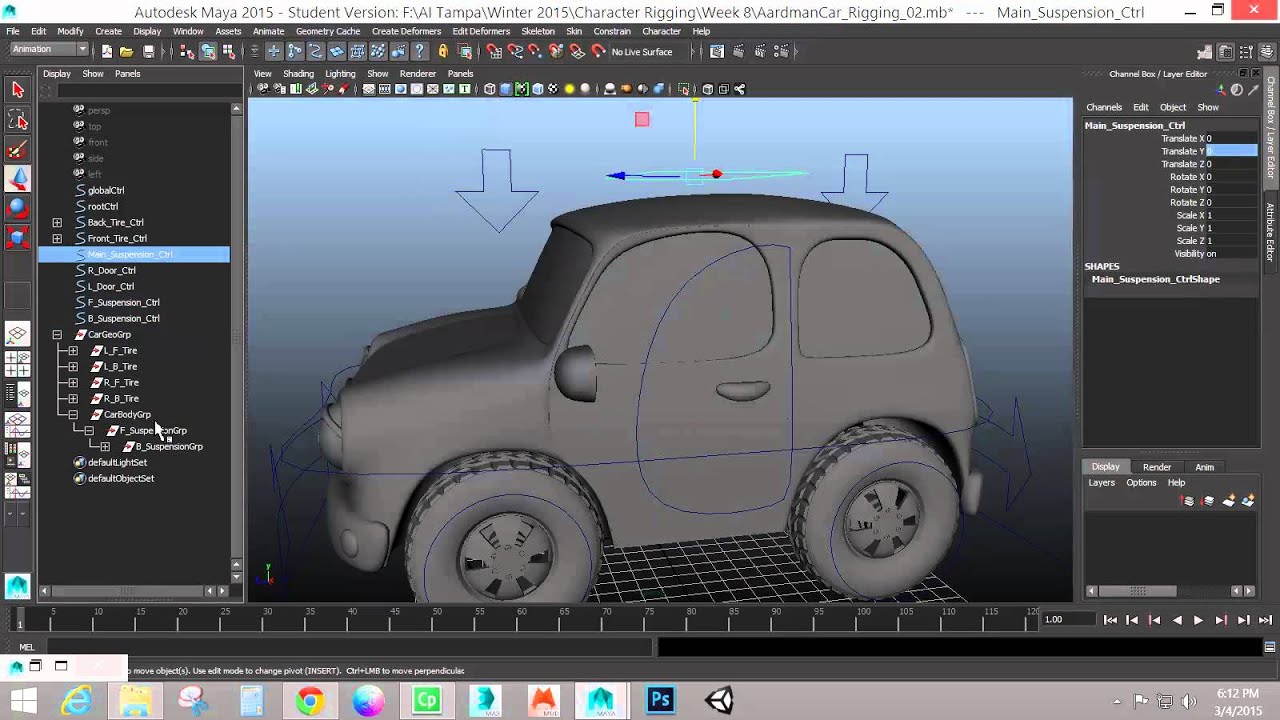Switch to the Anim layer tab
The width and height of the screenshot is (1280, 720).
[1204, 467]
